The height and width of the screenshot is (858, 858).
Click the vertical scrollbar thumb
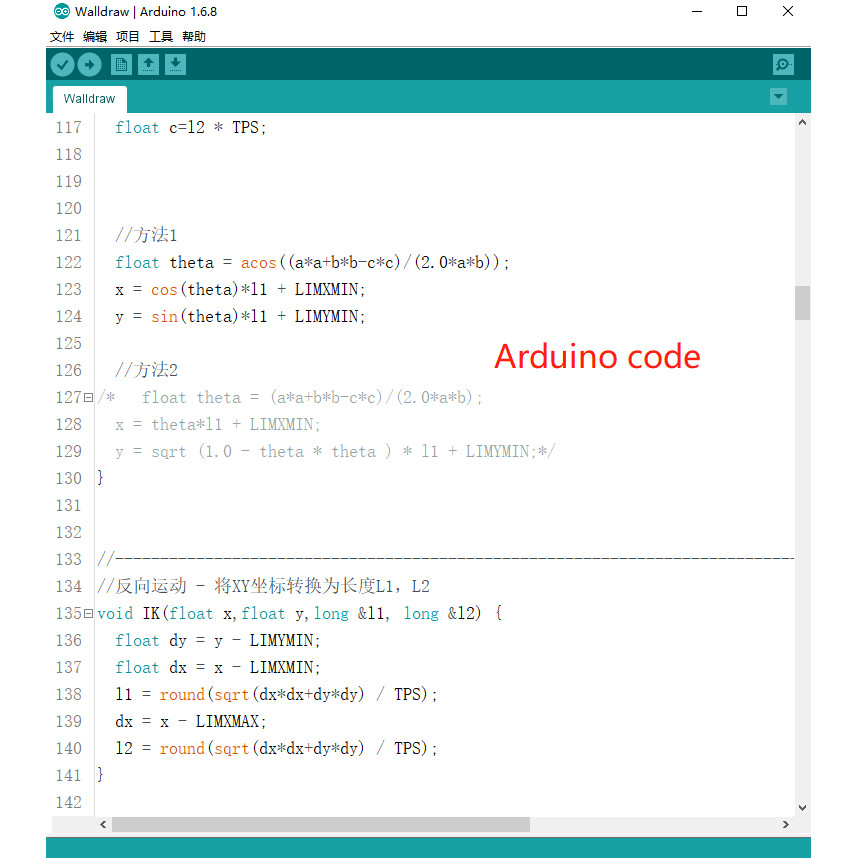802,302
